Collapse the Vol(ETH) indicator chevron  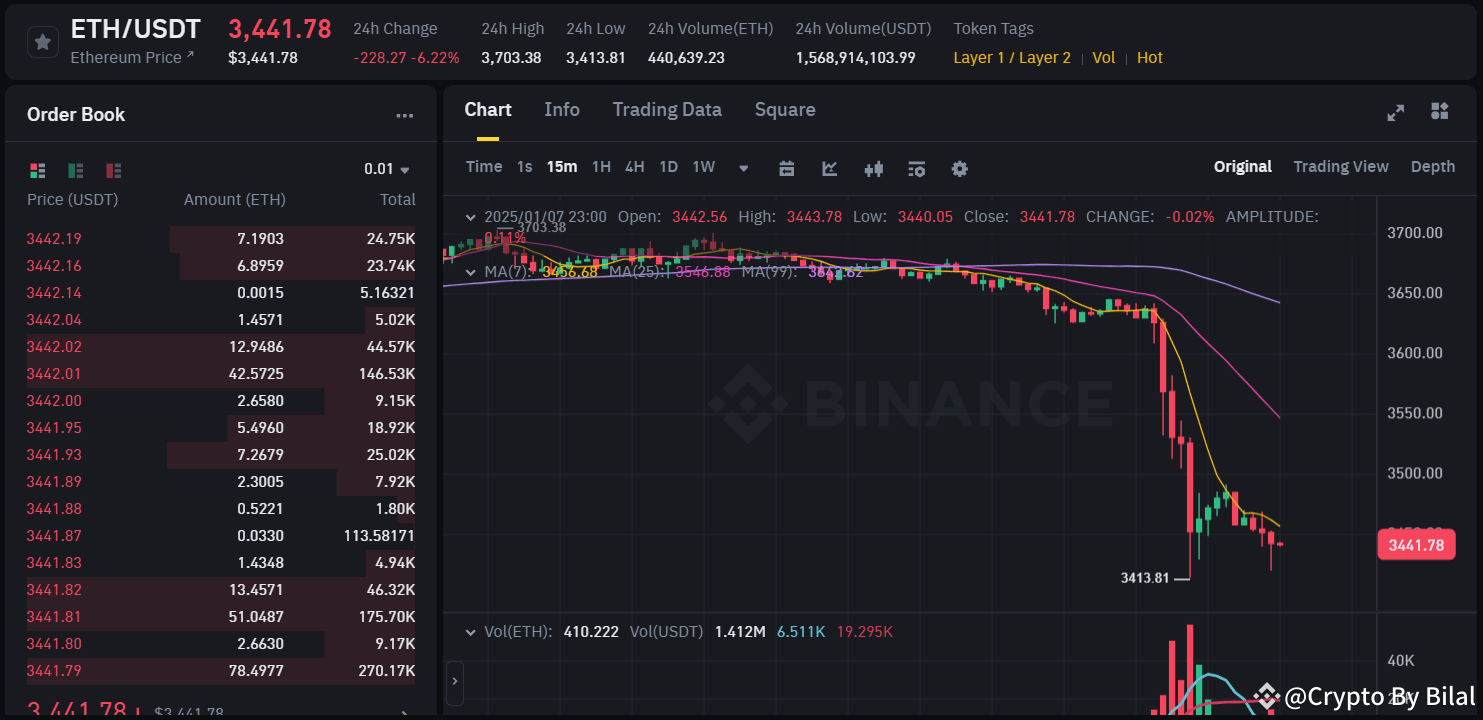click(471, 632)
